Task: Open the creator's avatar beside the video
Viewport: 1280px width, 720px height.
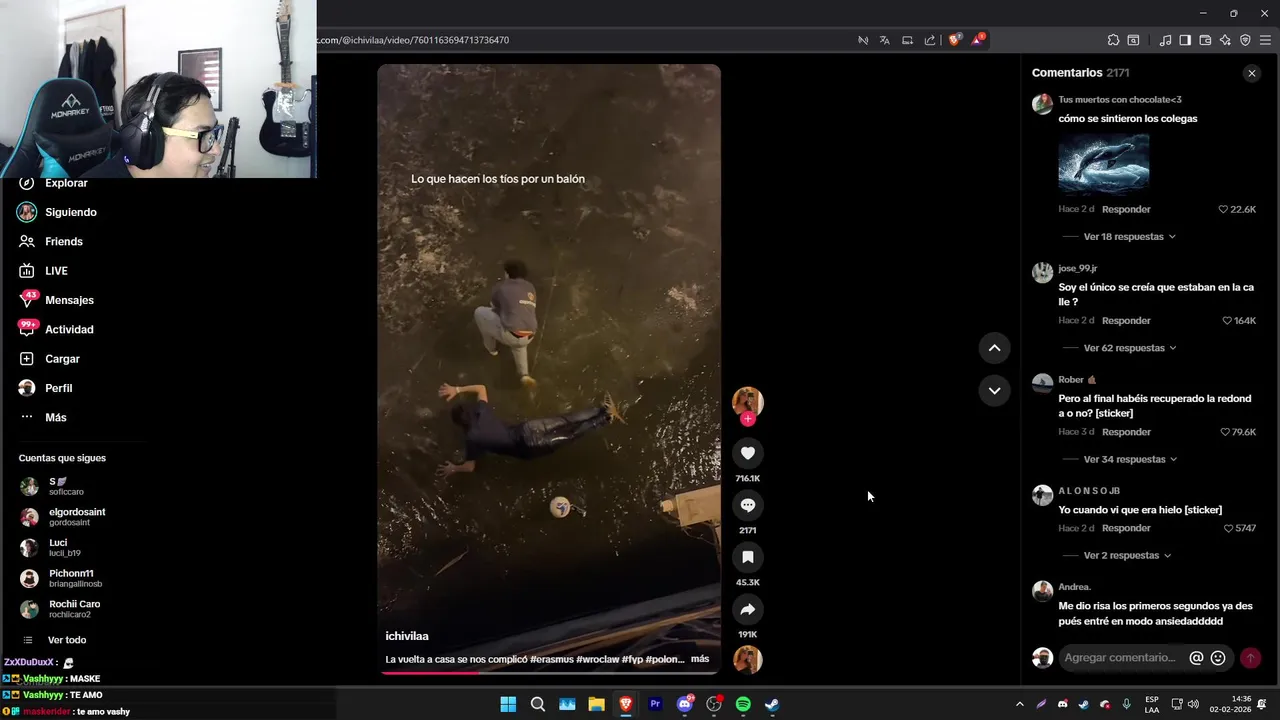Action: [747, 402]
